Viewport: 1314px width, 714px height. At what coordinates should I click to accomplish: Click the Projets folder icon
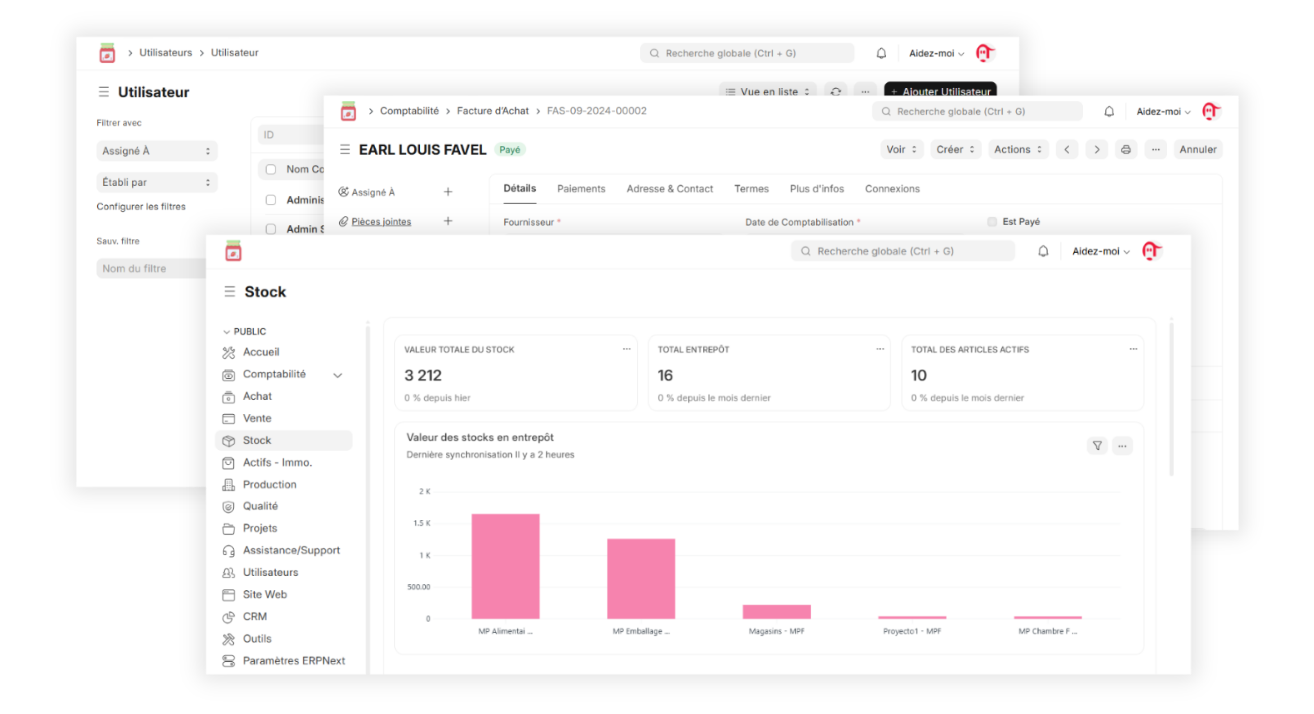(x=228, y=528)
